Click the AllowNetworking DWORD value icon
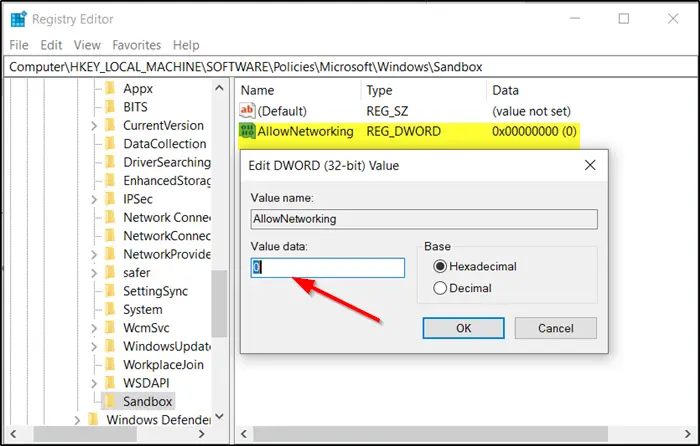The image size is (700, 446). [247, 131]
